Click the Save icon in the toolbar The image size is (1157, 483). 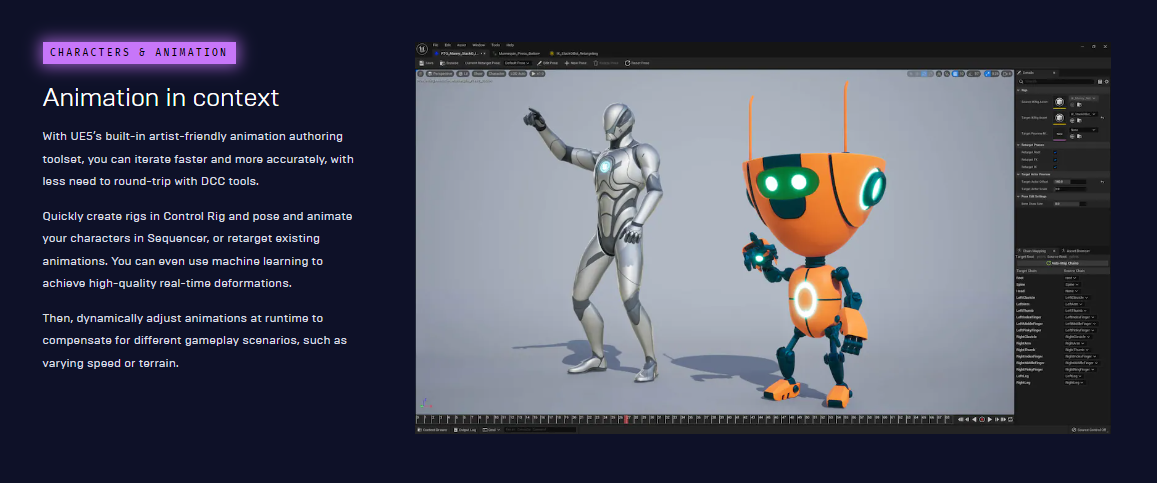coord(426,62)
